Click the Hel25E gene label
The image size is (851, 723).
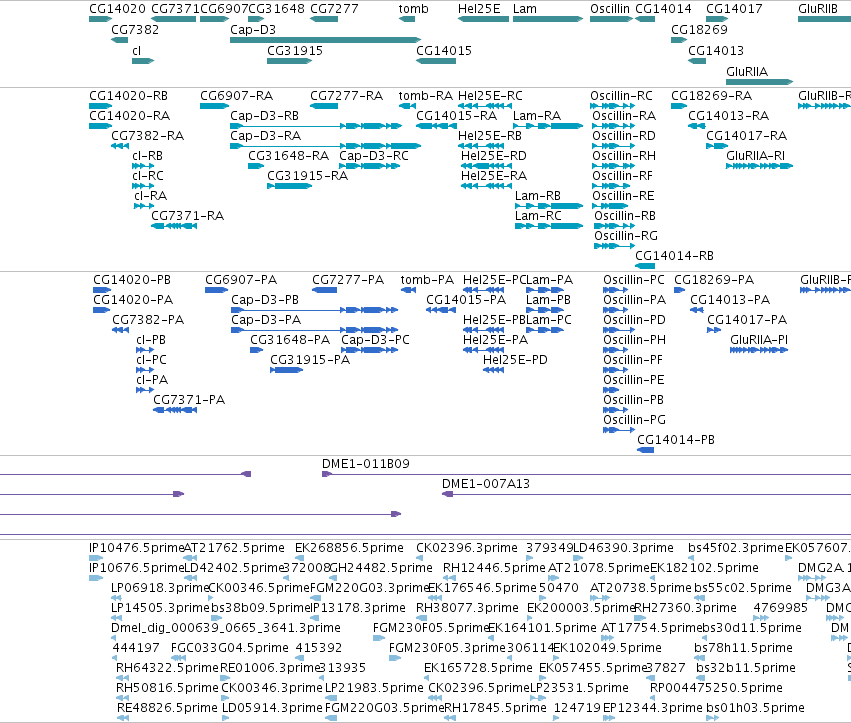pos(479,9)
